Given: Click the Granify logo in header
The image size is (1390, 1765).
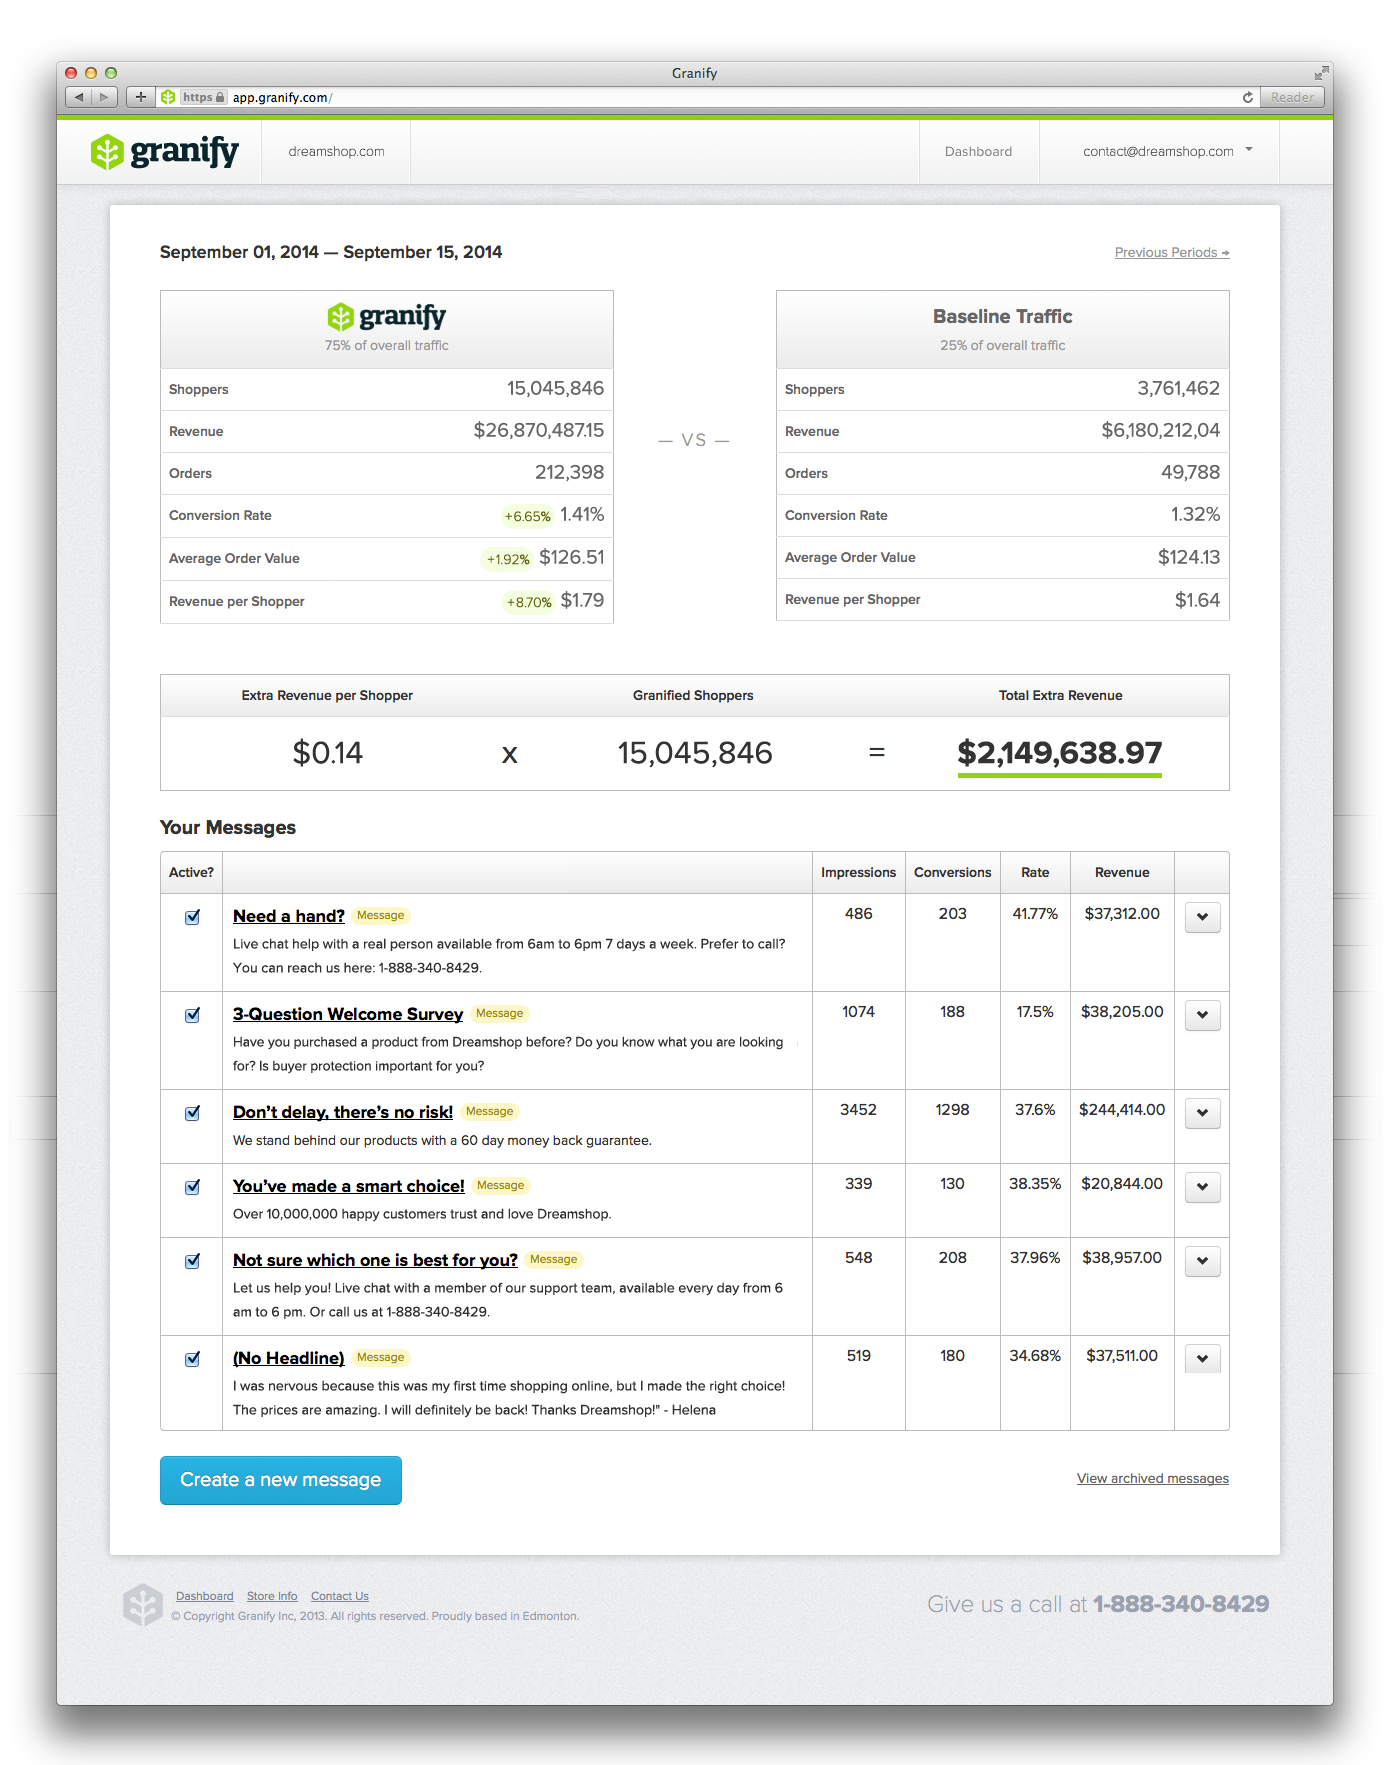Looking at the screenshot, I should click(x=165, y=152).
